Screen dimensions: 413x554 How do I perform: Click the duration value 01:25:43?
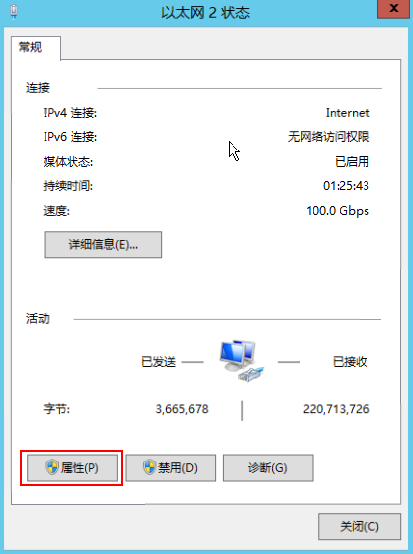tap(346, 185)
